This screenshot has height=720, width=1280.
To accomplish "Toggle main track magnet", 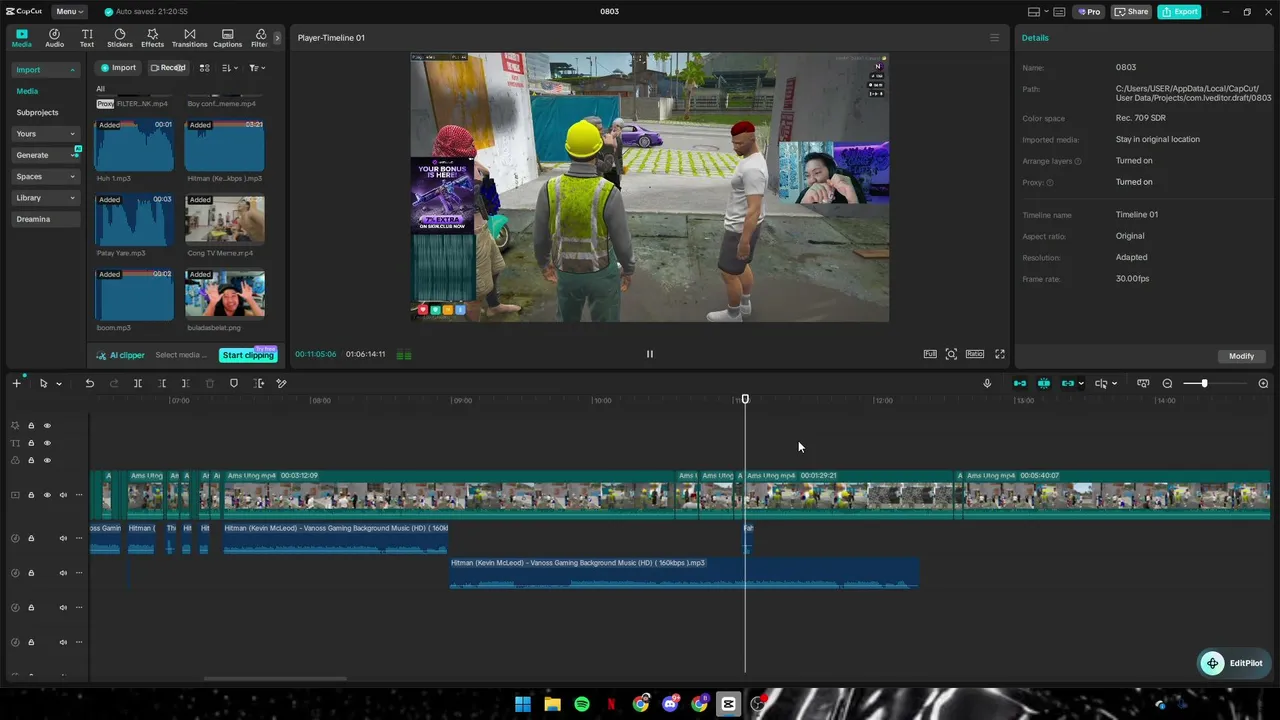I will tap(1020, 384).
